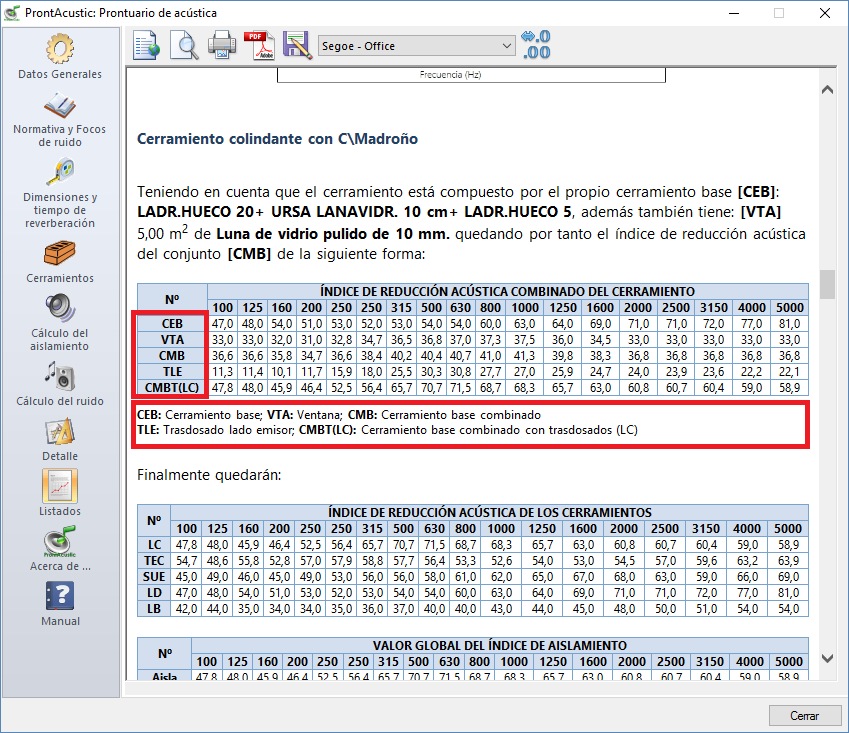Screen dimensions: 849x733
Task: Click the TEC row label
Action: [x=154, y=561]
